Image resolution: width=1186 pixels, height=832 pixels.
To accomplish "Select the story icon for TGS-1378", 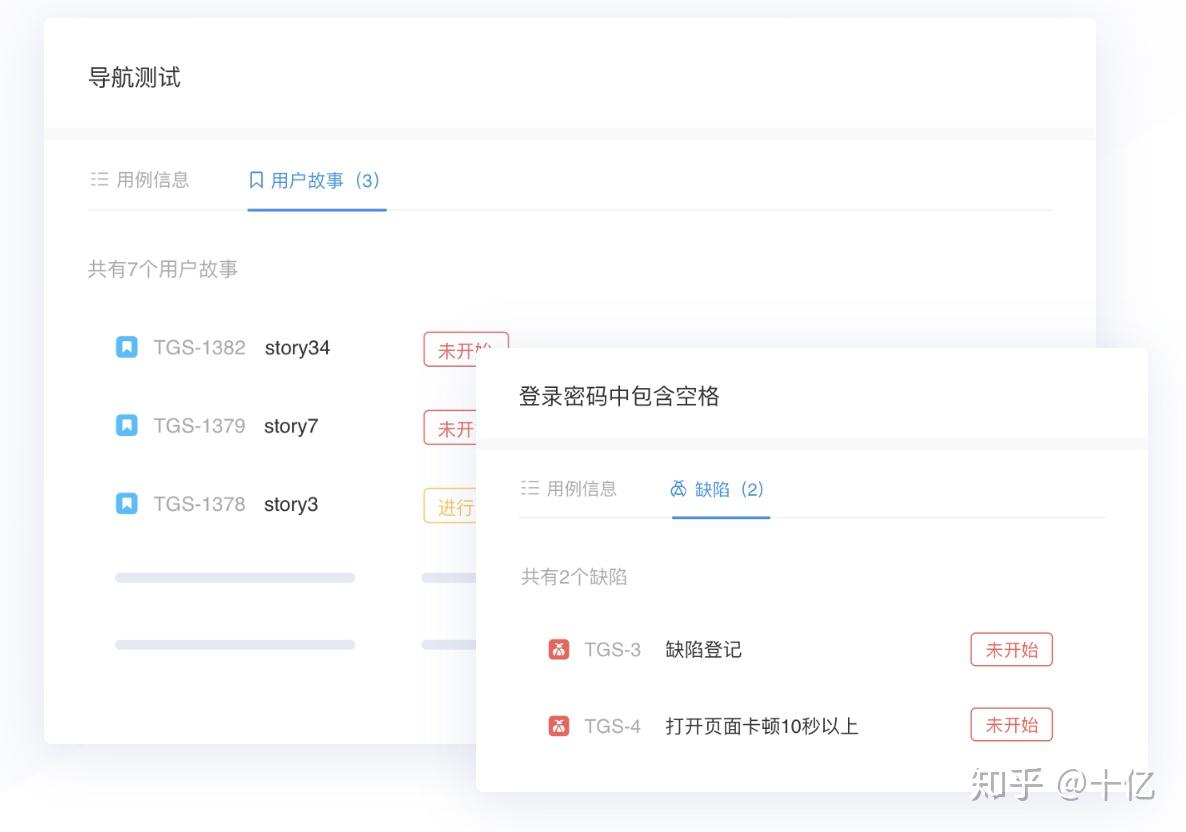I will point(126,504).
